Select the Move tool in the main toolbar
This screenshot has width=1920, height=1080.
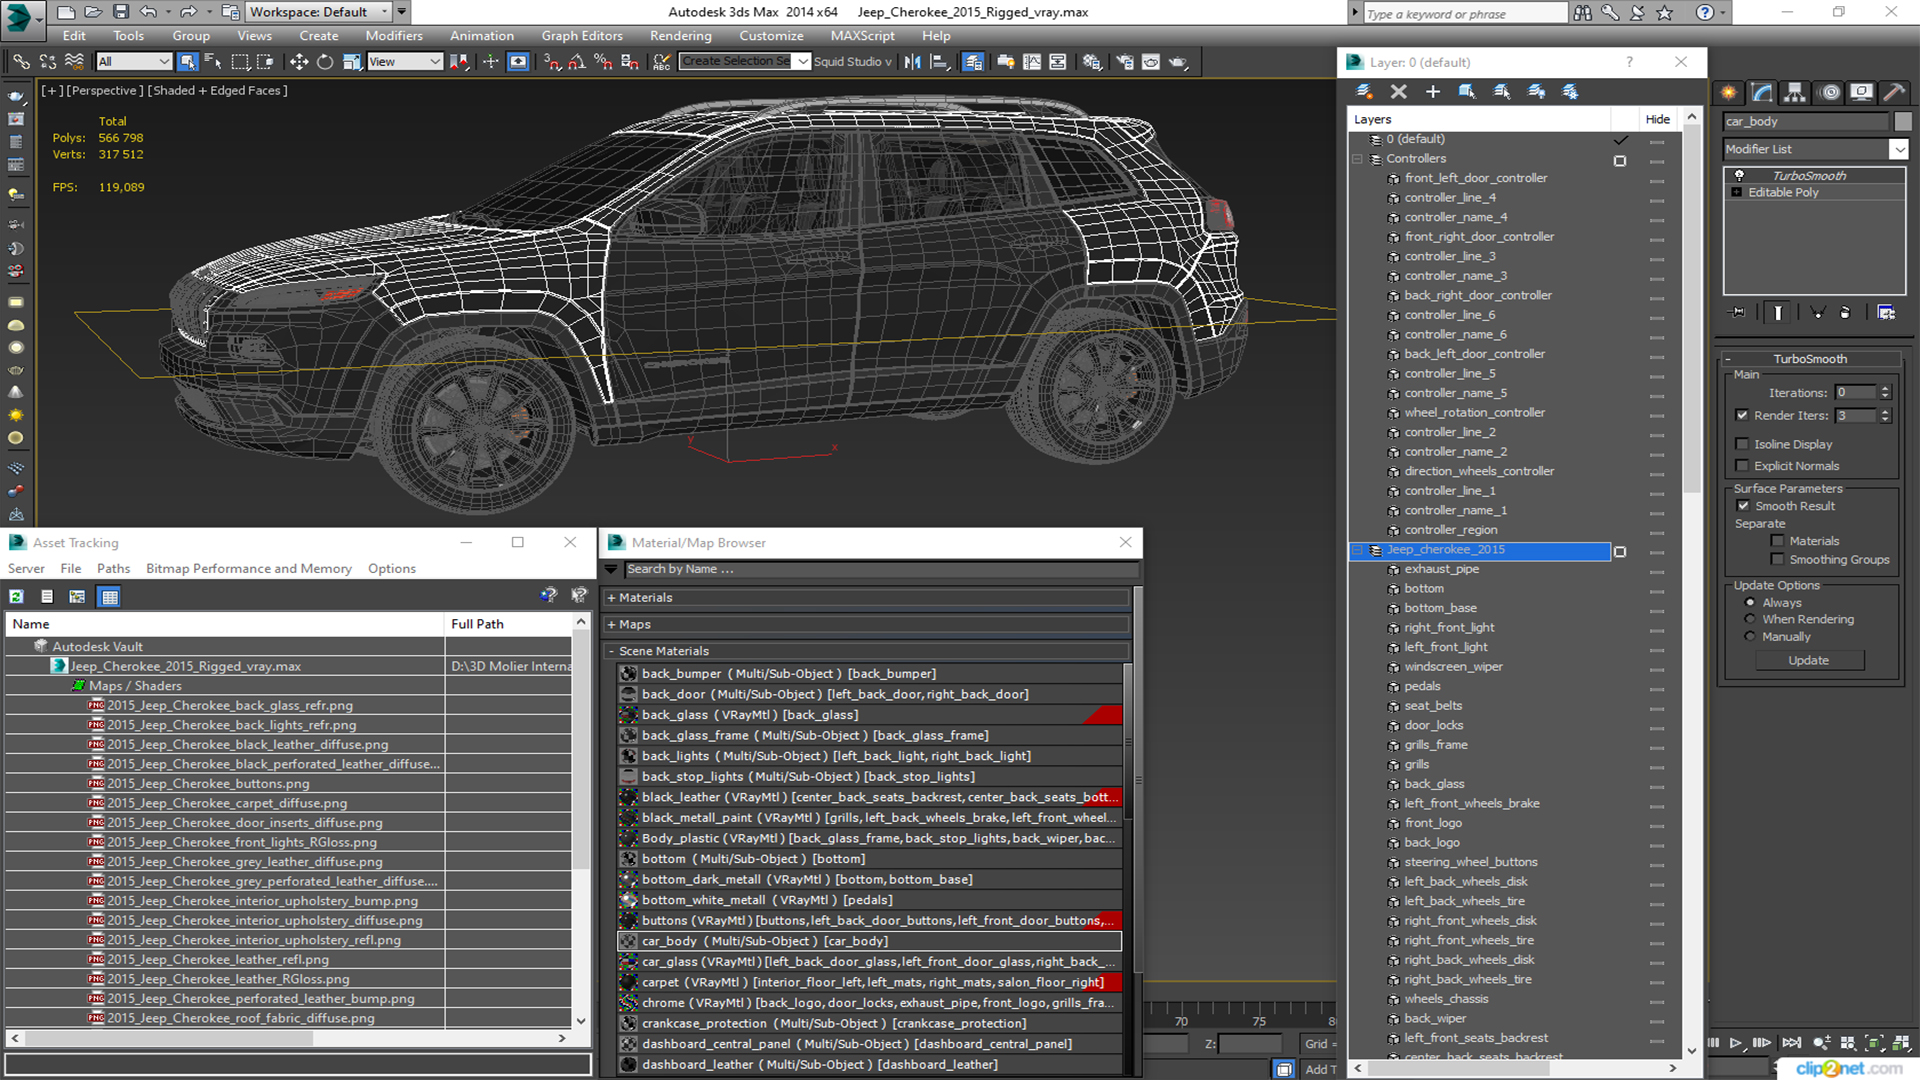(x=298, y=62)
